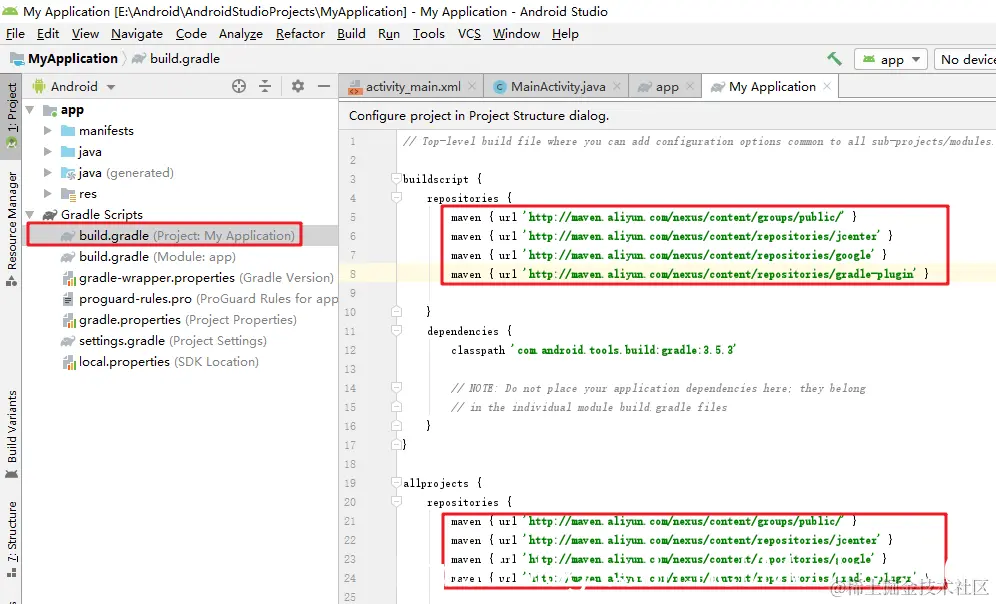Fold the allprojects block at line 19
The image size is (996, 604).
tap(396, 483)
